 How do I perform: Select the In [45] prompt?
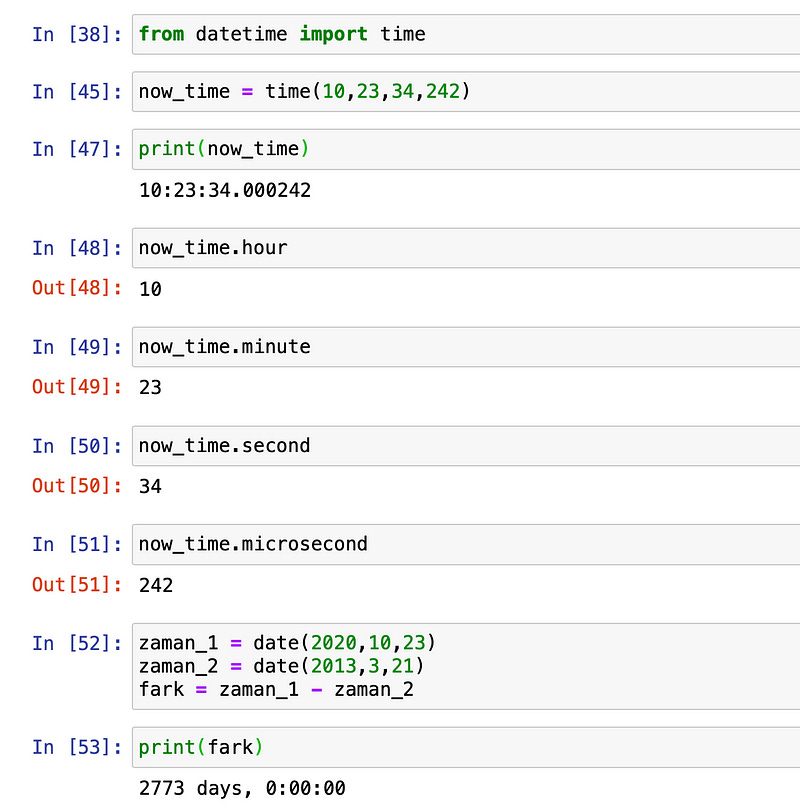tap(77, 92)
